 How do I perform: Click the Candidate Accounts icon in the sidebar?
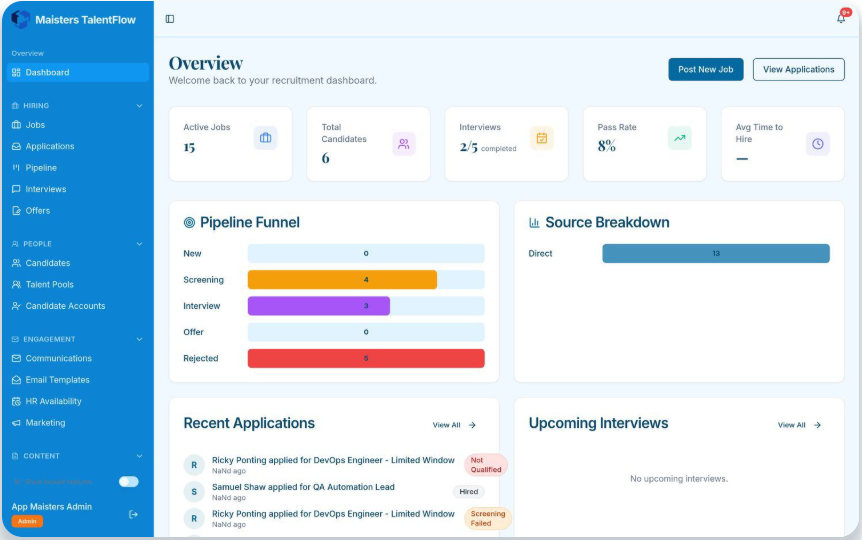16,306
